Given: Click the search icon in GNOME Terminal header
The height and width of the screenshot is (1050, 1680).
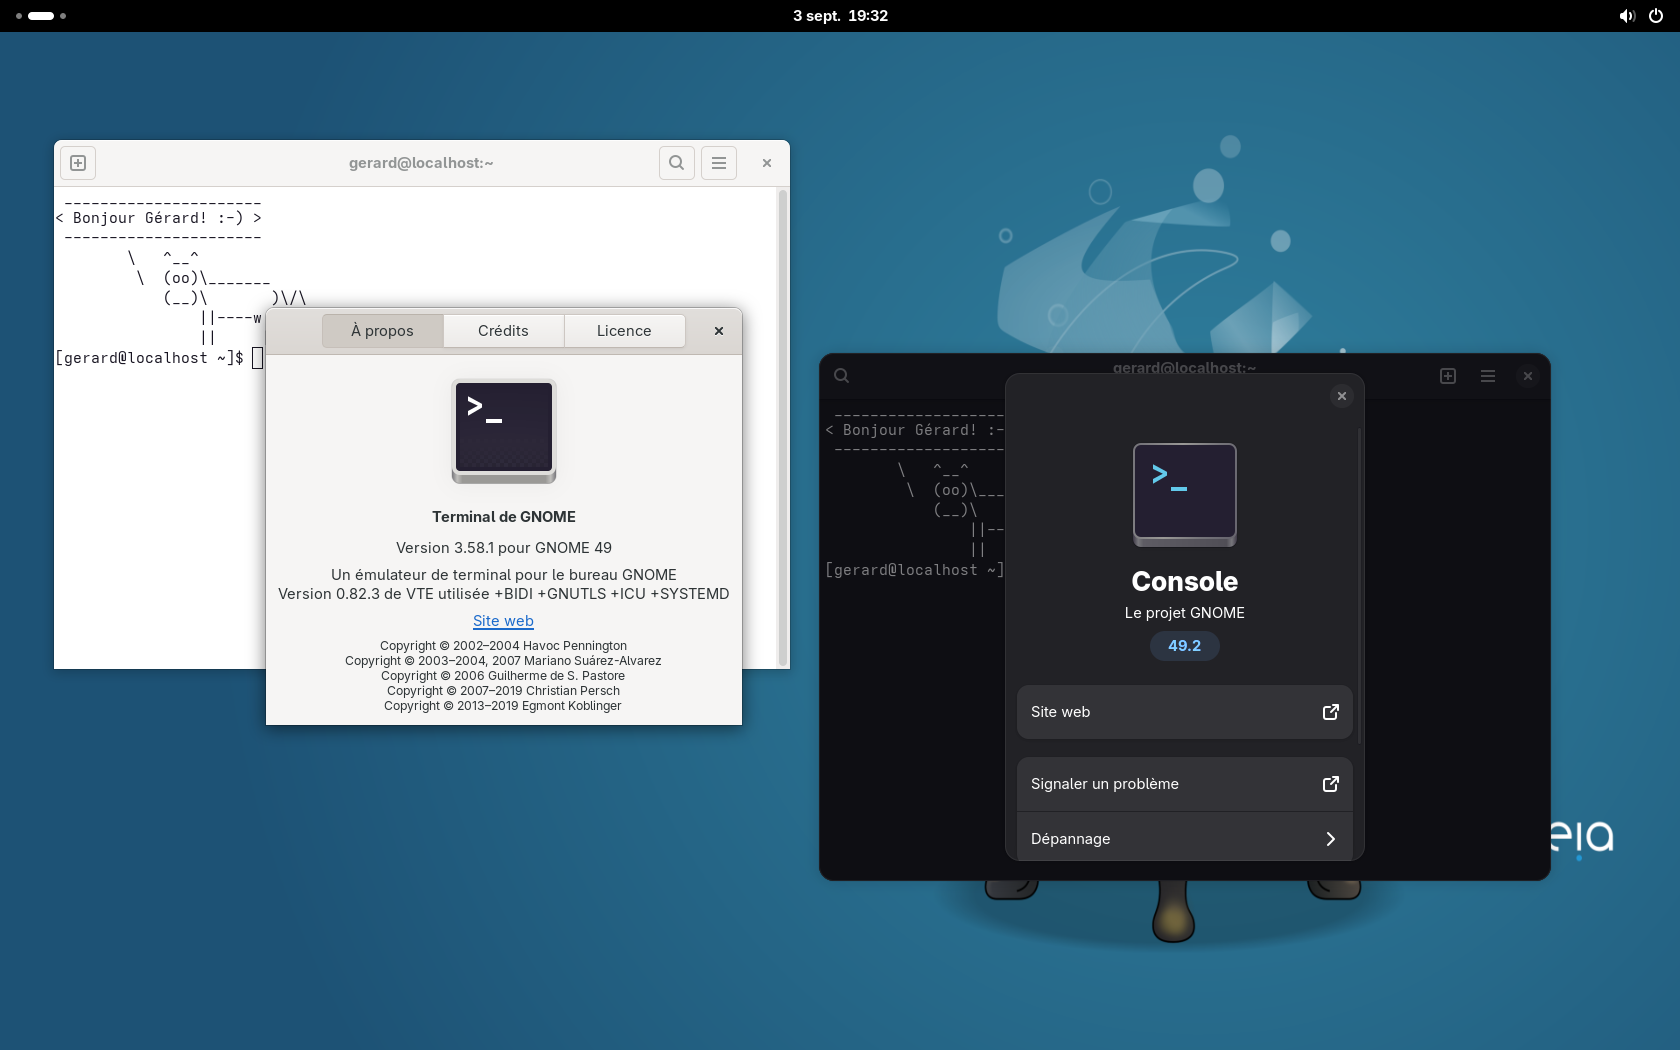Looking at the screenshot, I should (x=677, y=163).
